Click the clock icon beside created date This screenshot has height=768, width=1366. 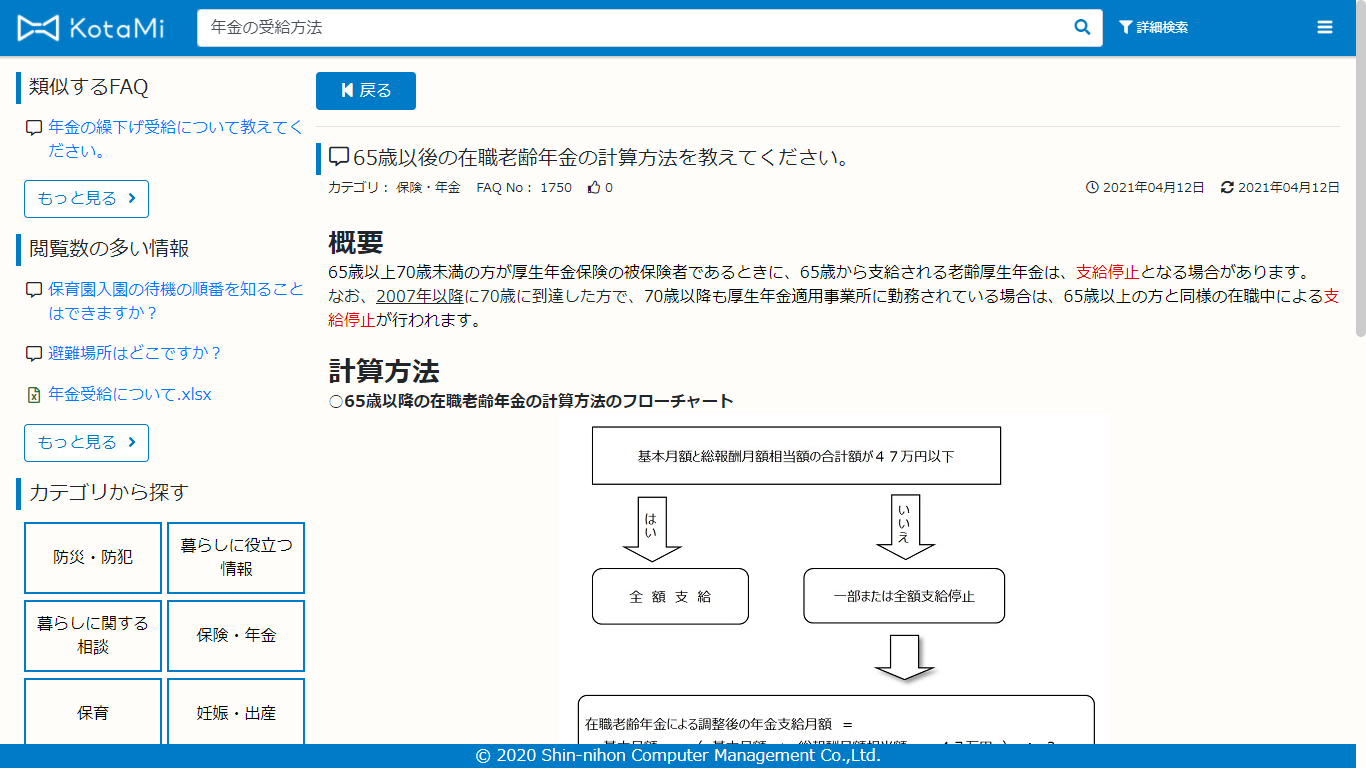1092,188
